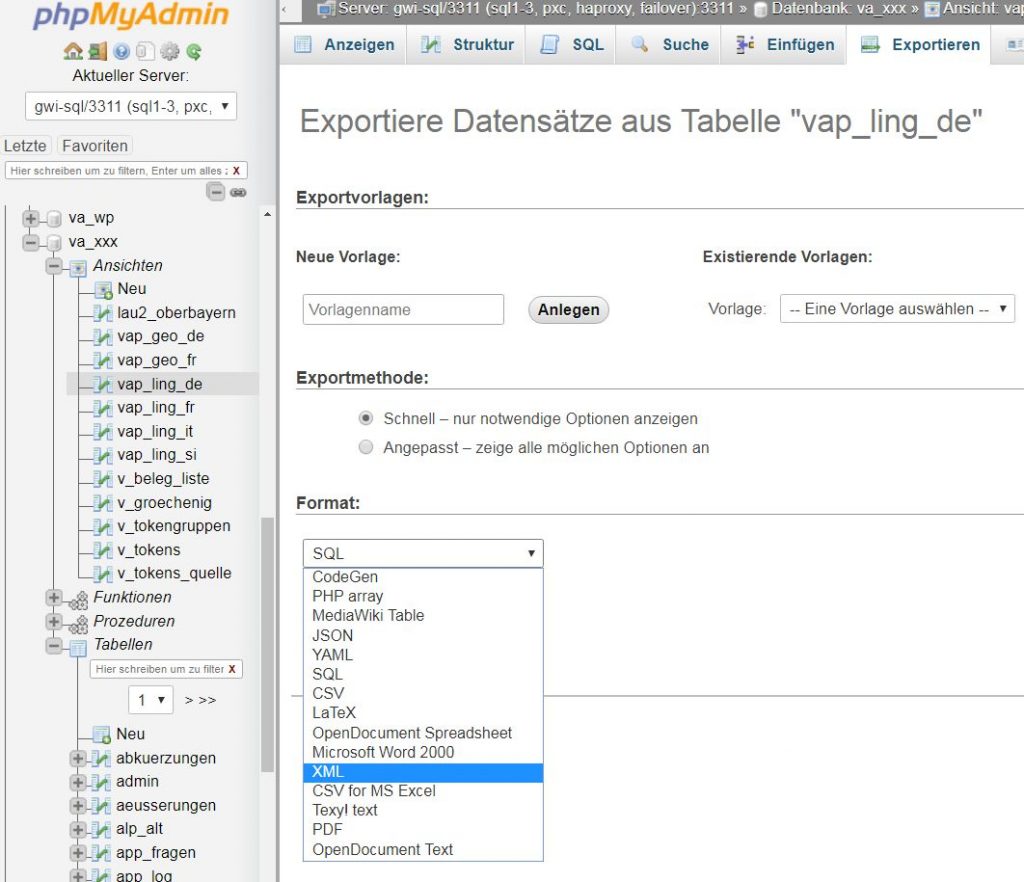Viewport: 1024px width, 882px height.
Task: Click the Vorlagenname input field
Action: pos(403,310)
